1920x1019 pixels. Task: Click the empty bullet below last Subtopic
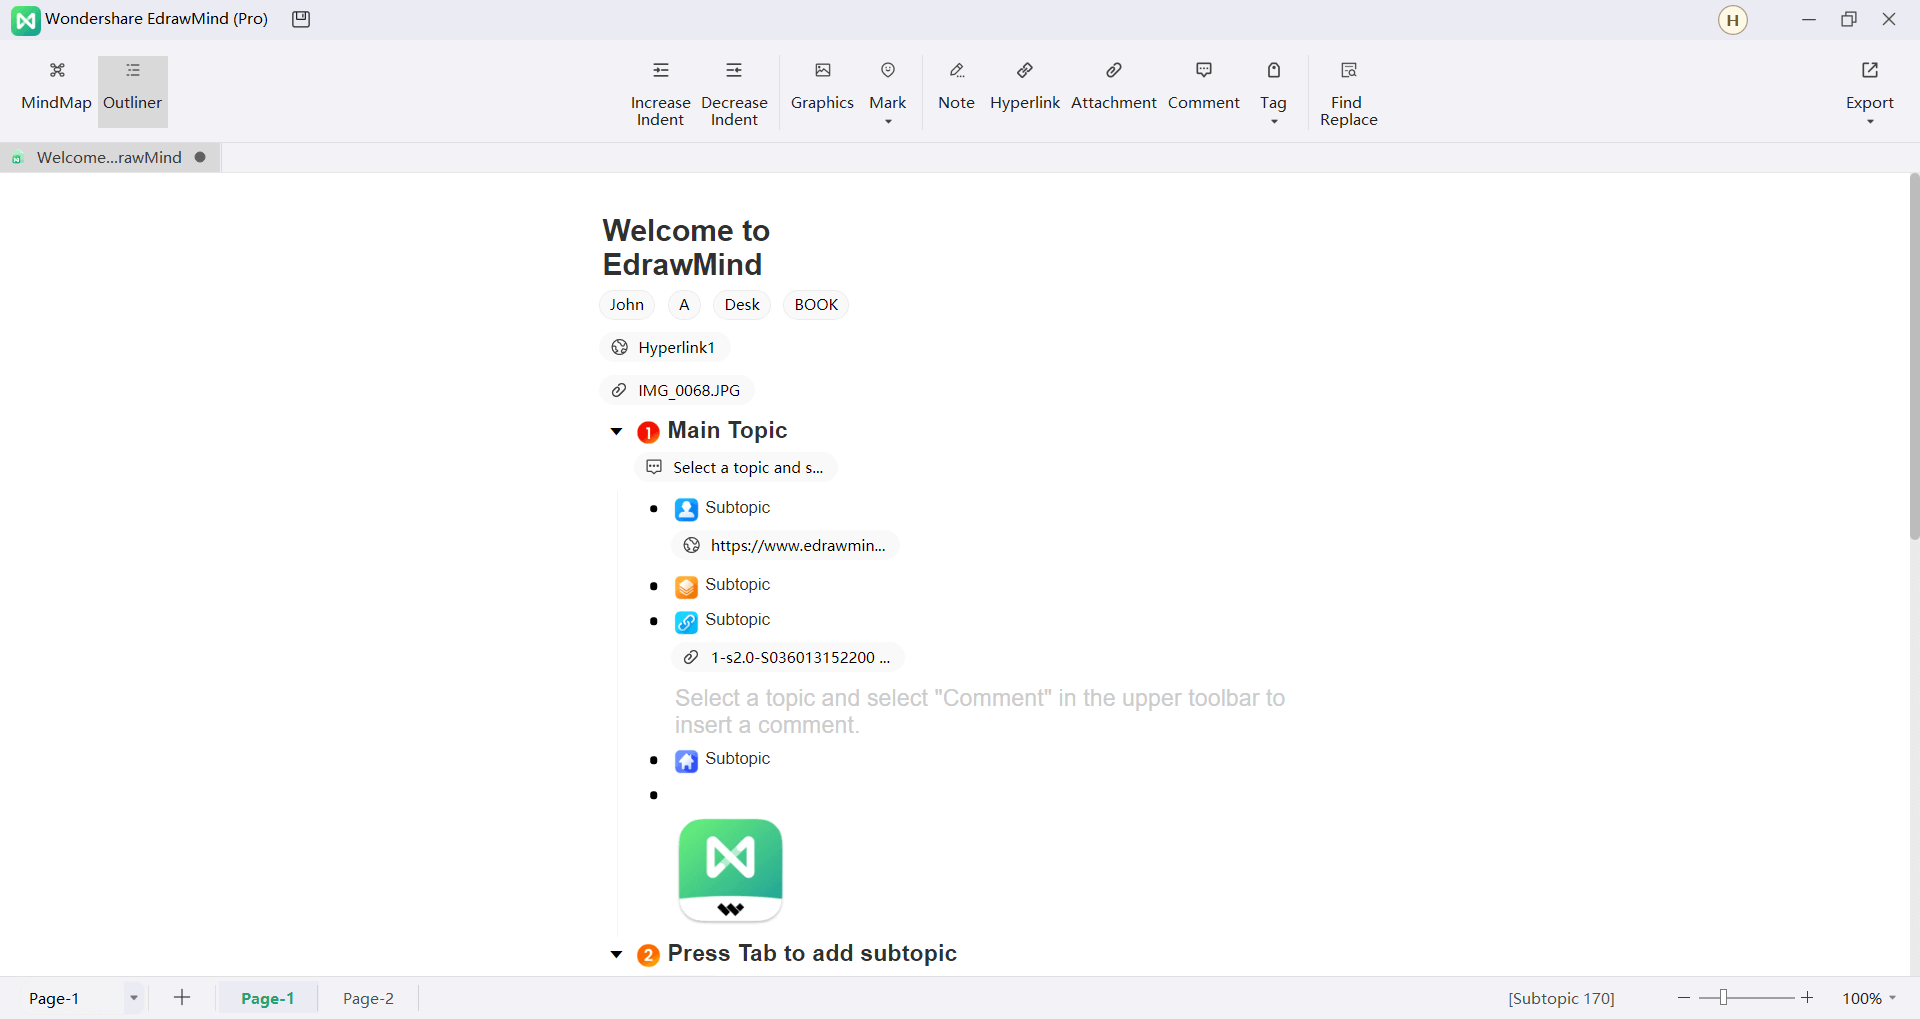pyautogui.click(x=654, y=795)
